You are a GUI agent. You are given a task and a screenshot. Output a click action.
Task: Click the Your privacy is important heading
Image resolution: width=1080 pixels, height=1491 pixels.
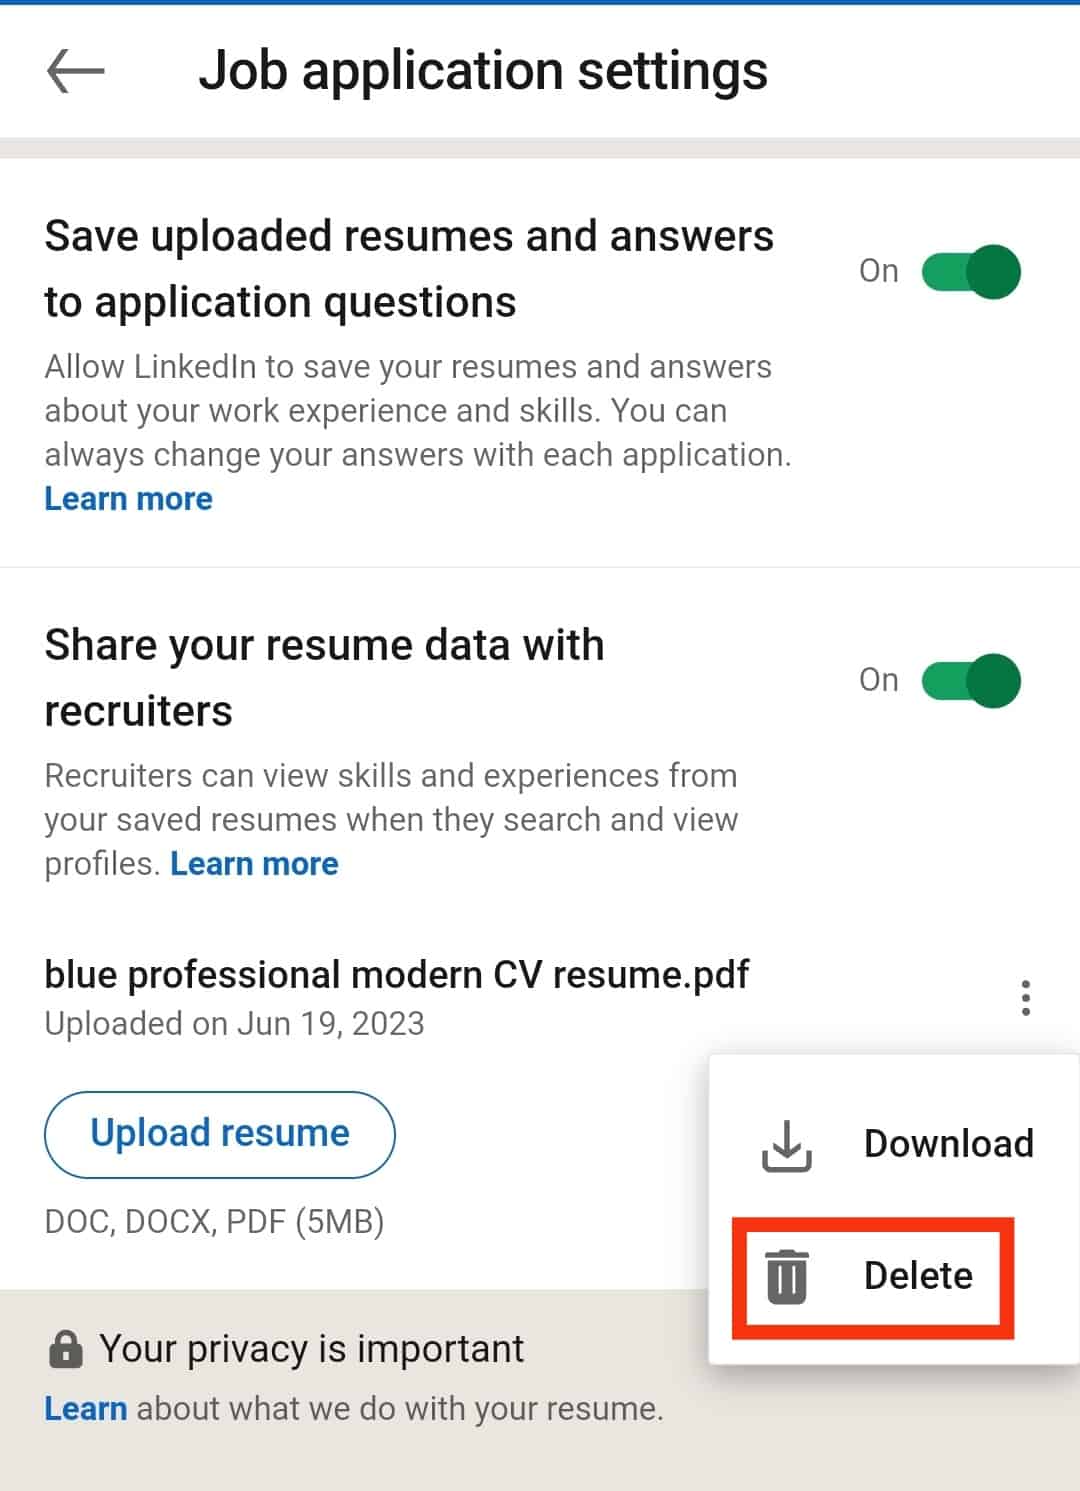tap(311, 1349)
